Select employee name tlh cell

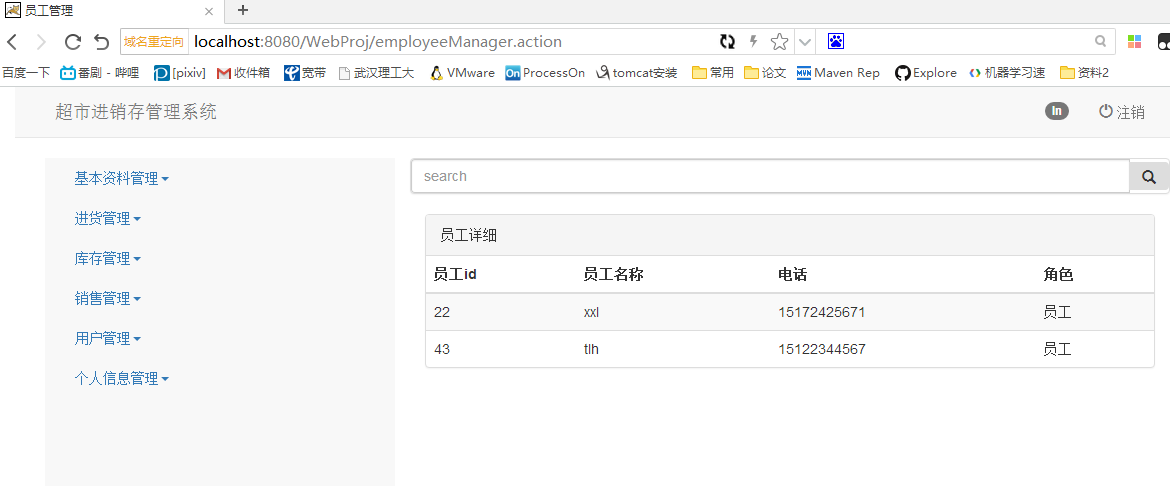tap(589, 349)
